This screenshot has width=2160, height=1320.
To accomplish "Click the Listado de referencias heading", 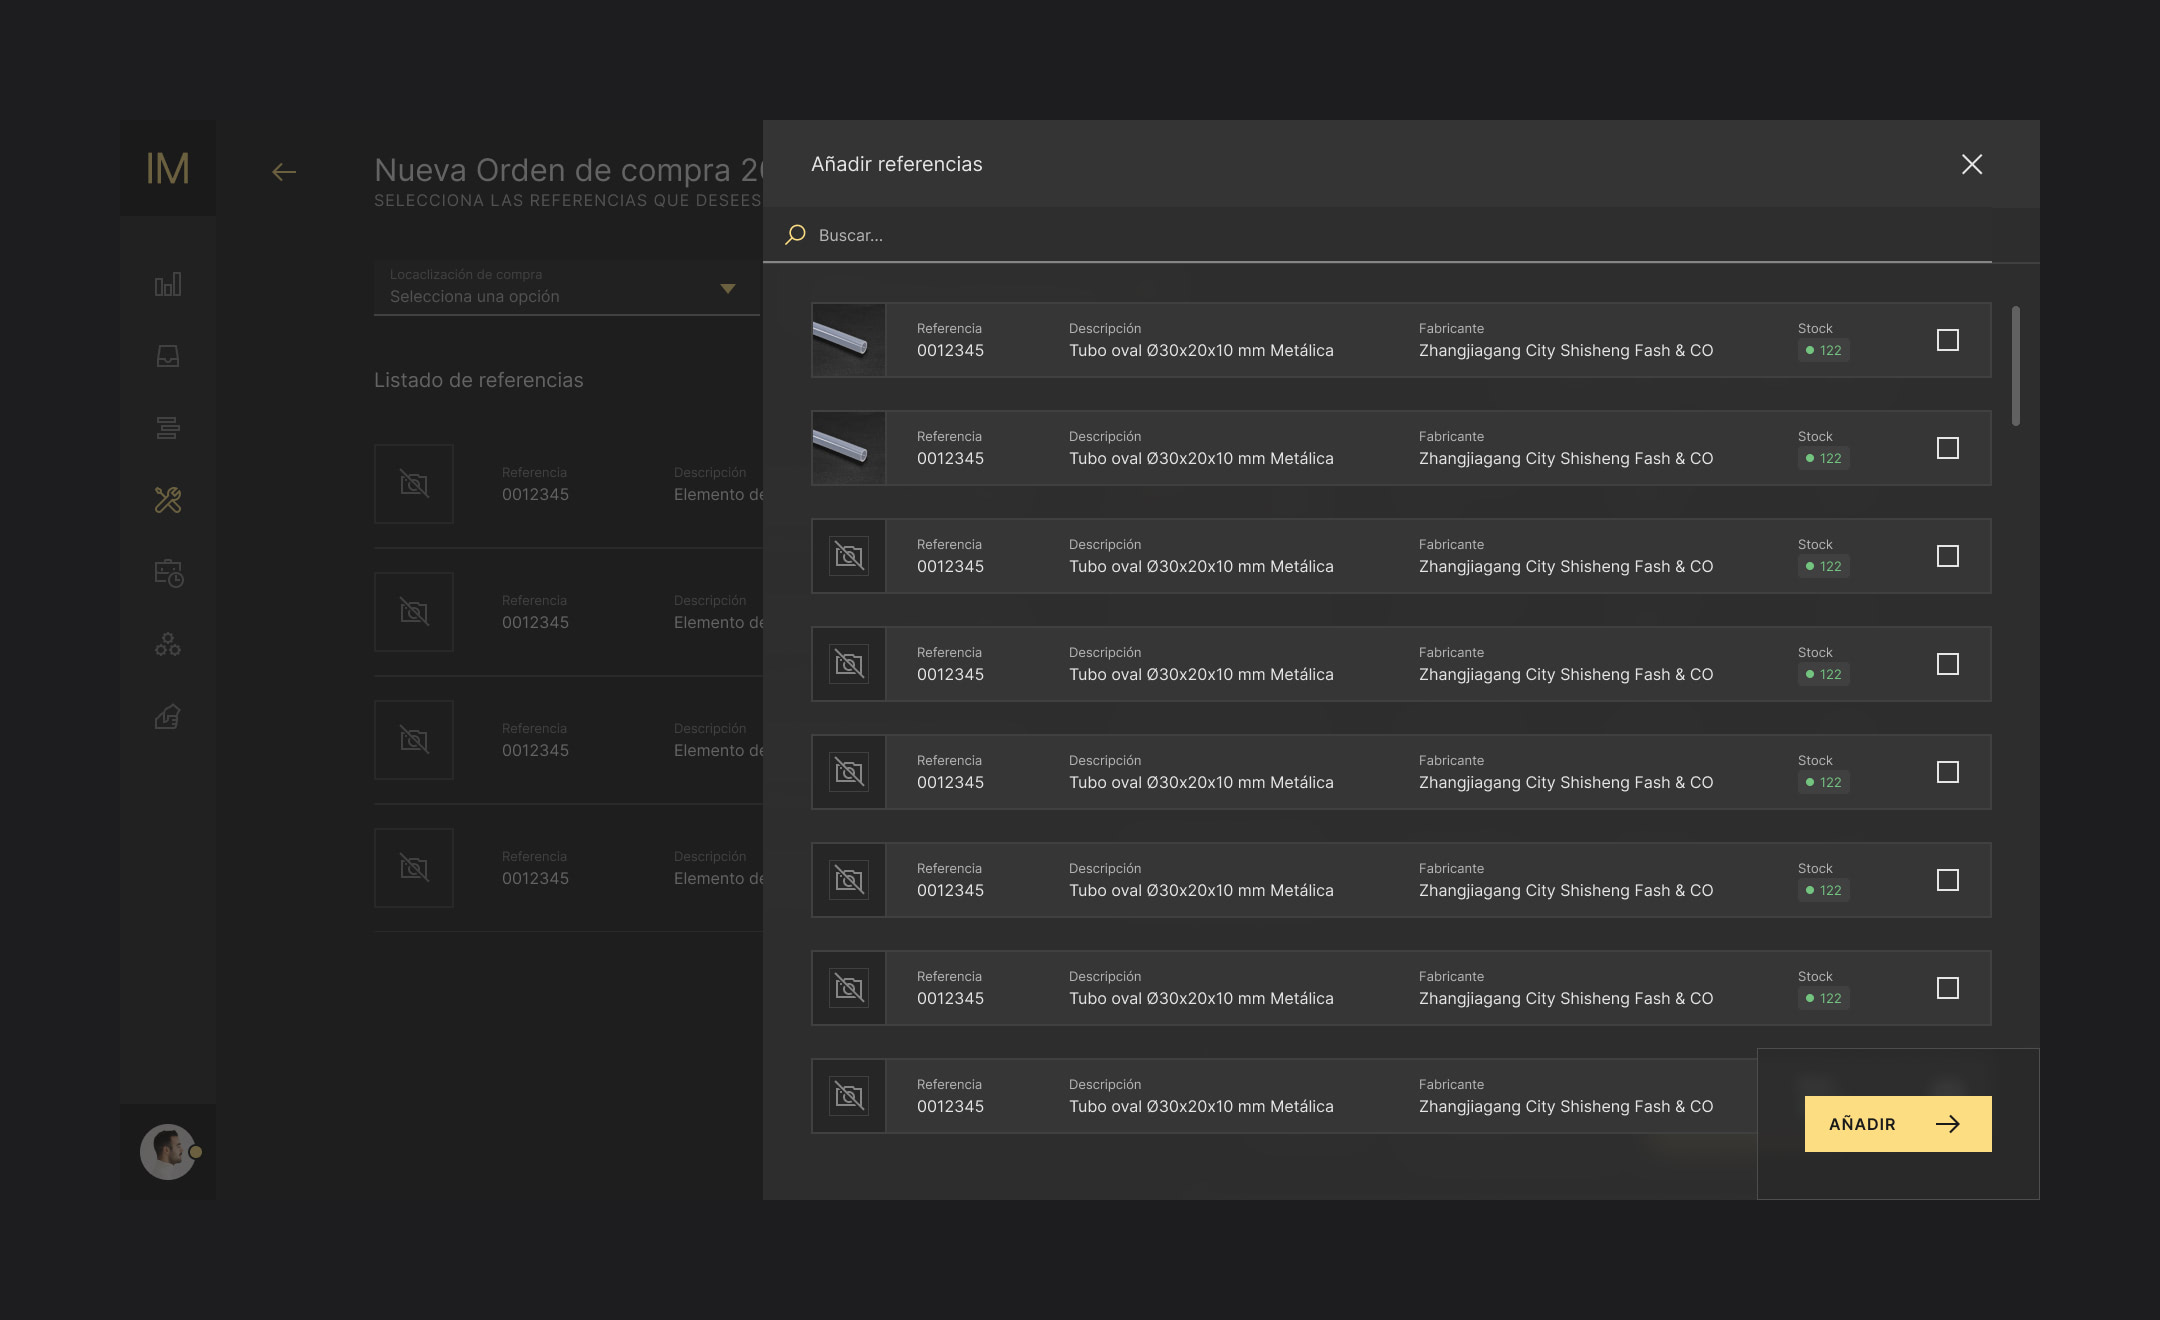I will (479, 380).
